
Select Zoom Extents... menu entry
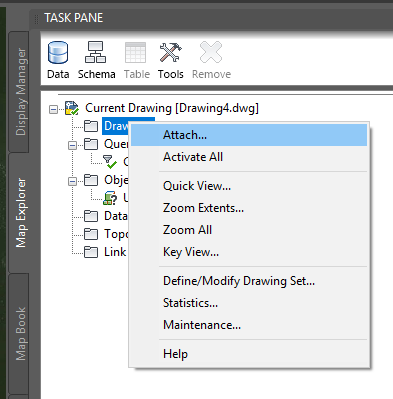pos(249,208)
